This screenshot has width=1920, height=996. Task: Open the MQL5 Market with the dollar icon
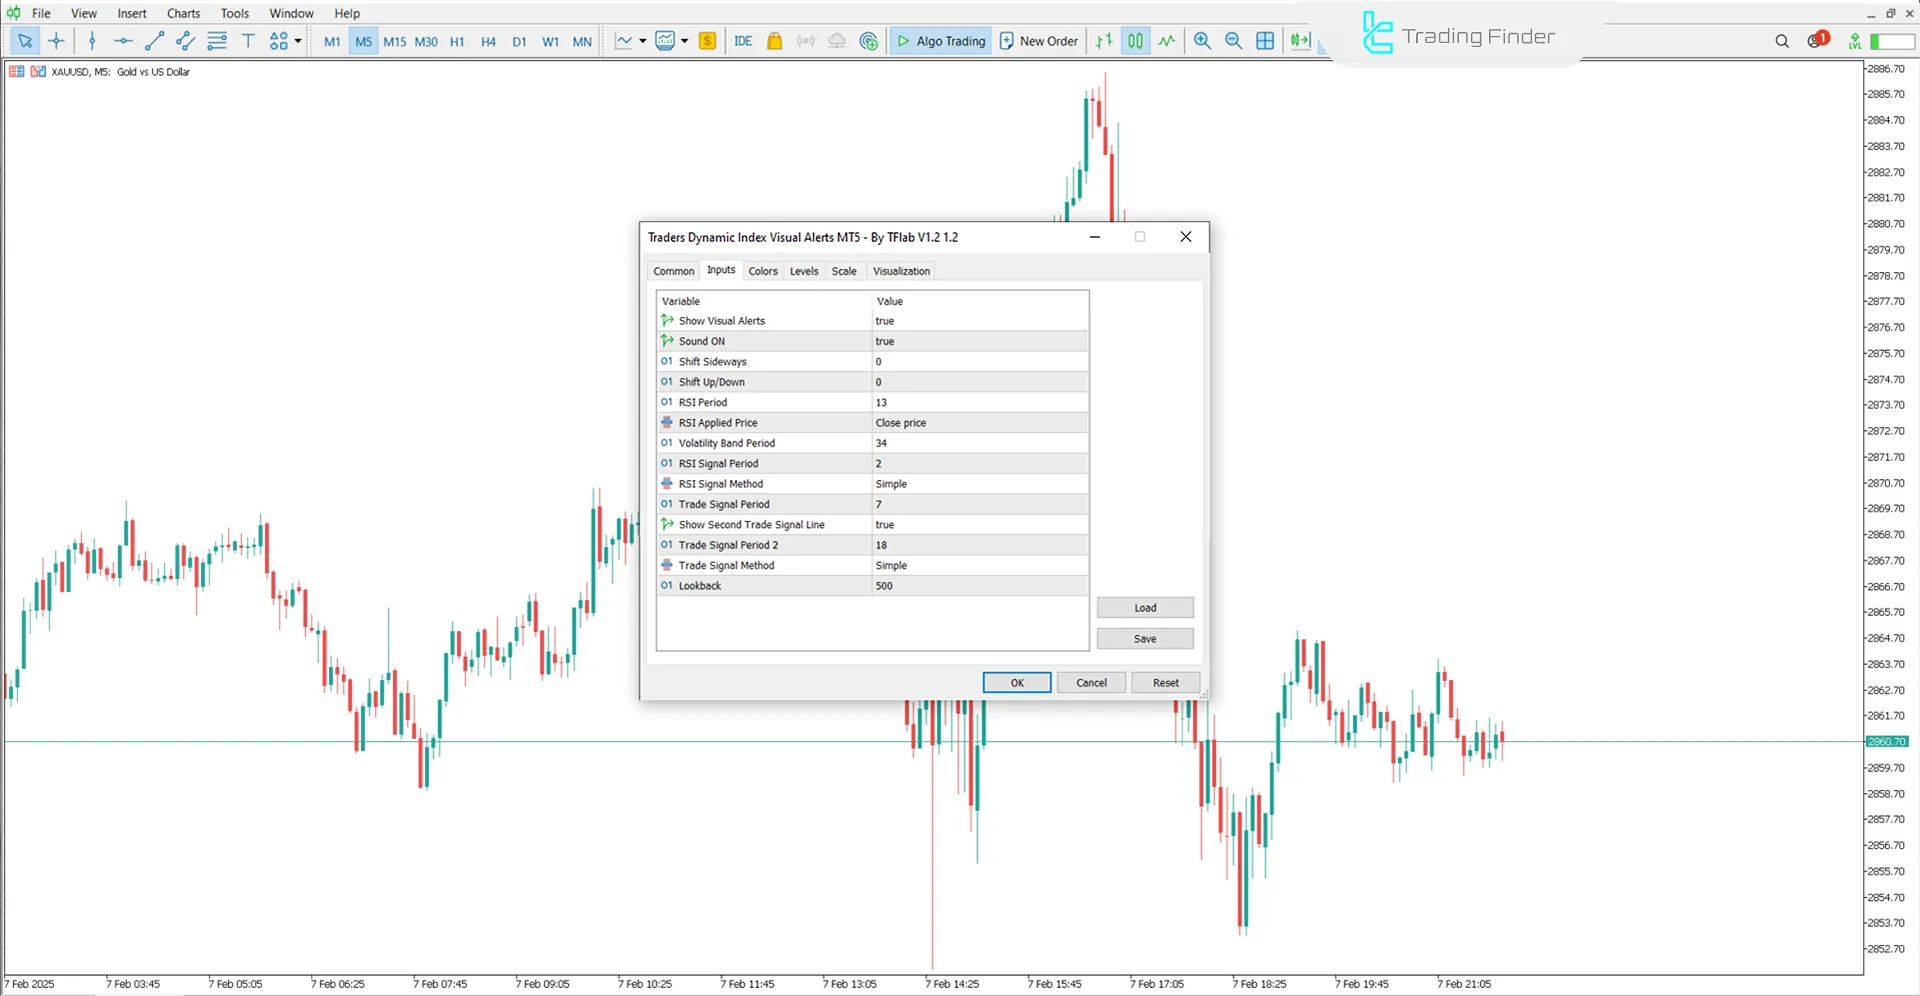[708, 41]
